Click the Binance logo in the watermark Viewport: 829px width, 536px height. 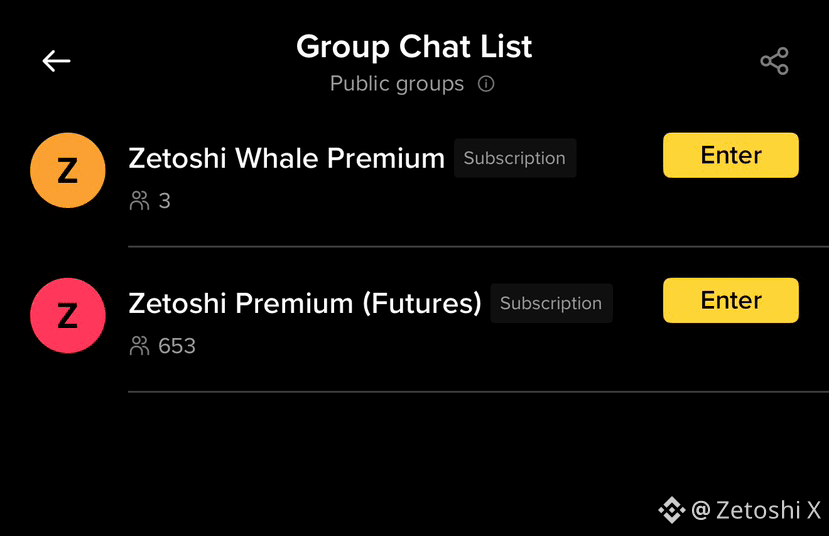click(x=672, y=510)
